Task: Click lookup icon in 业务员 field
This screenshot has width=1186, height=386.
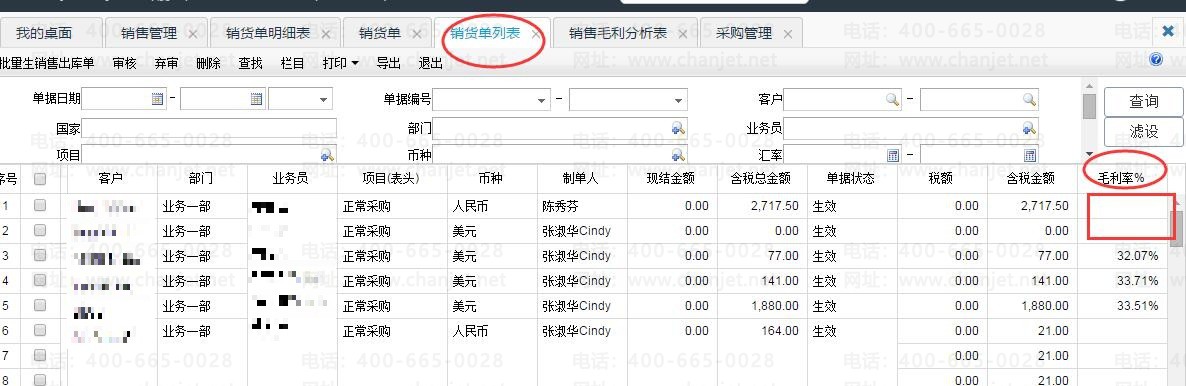Action: 1029,128
